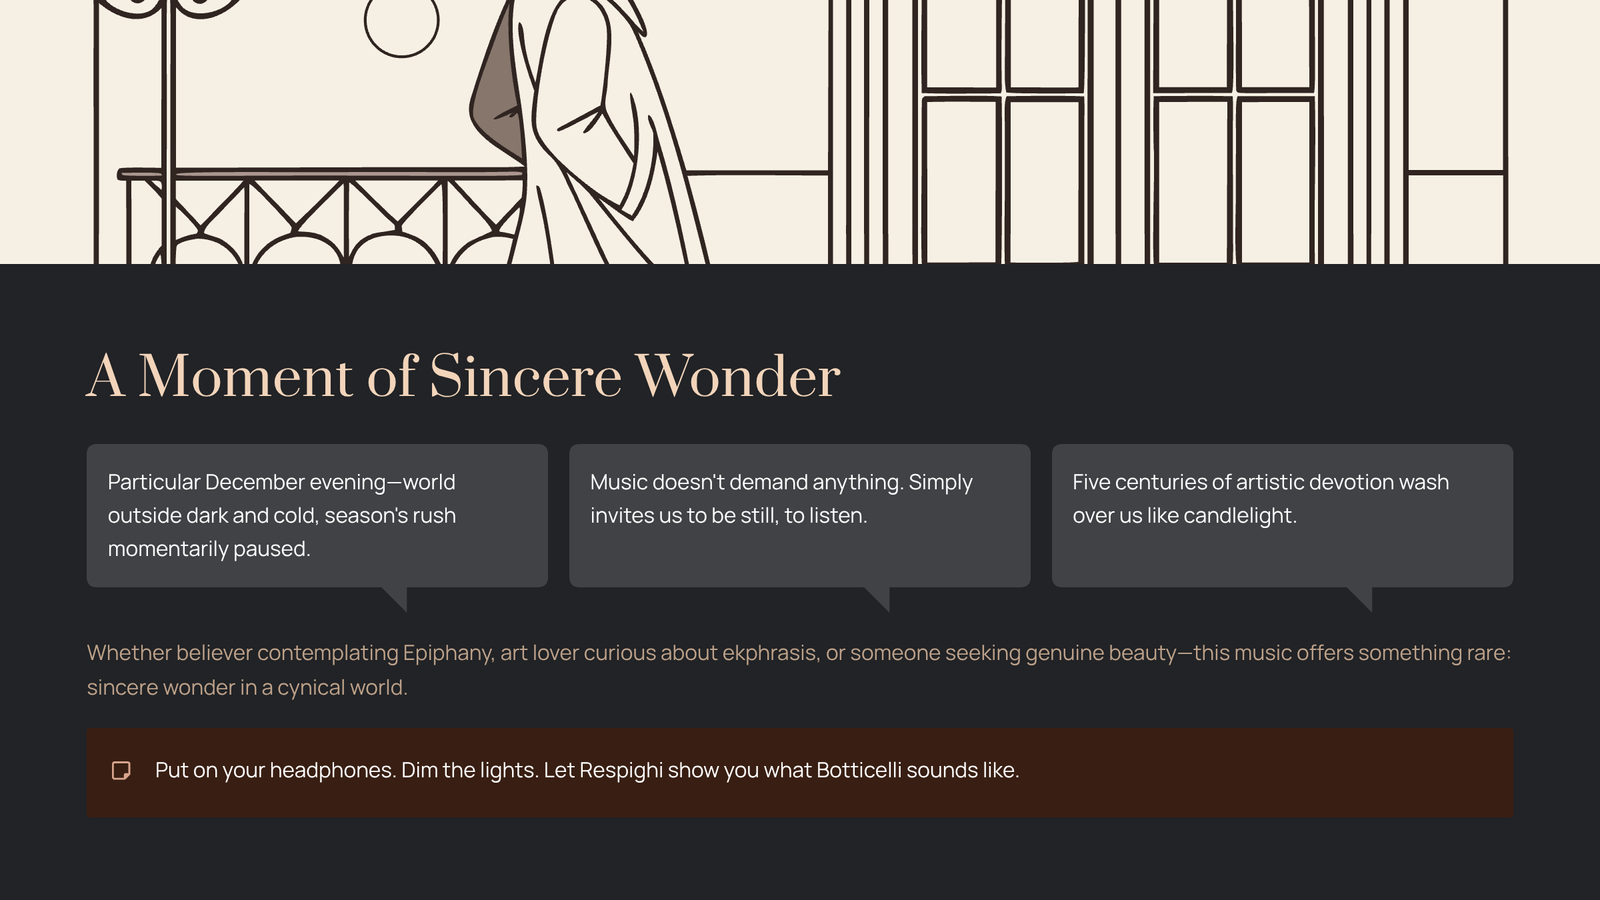Select the "Particular December evening" card
This screenshot has width=1600, height=900.
tap(317, 515)
